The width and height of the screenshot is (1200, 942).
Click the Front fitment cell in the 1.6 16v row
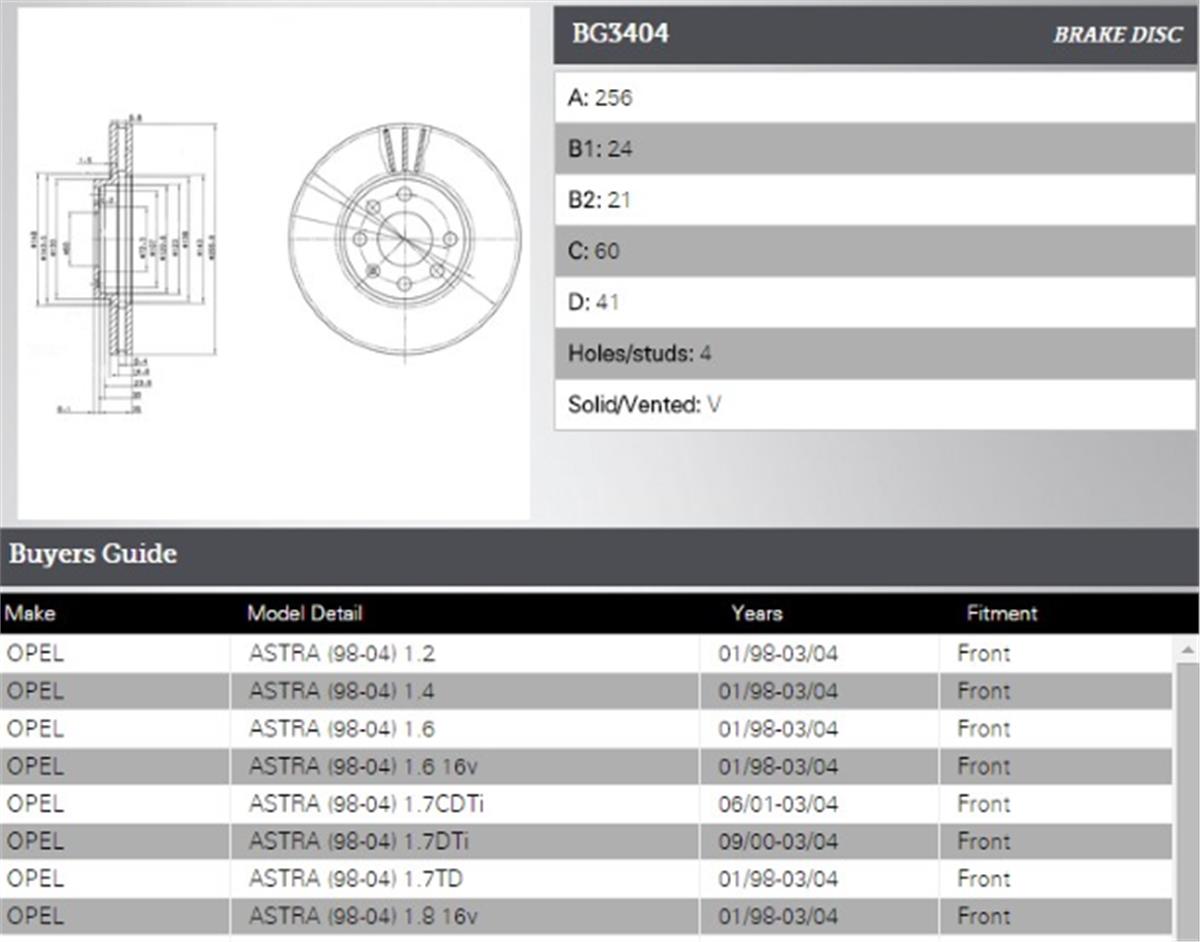tap(1056, 766)
